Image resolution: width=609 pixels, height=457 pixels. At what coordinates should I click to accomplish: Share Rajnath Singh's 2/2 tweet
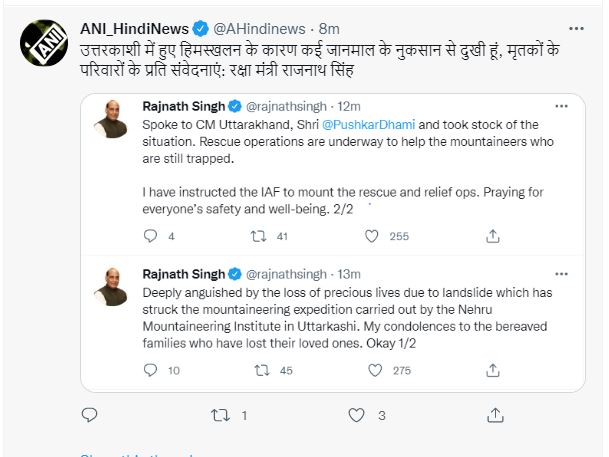(x=492, y=237)
